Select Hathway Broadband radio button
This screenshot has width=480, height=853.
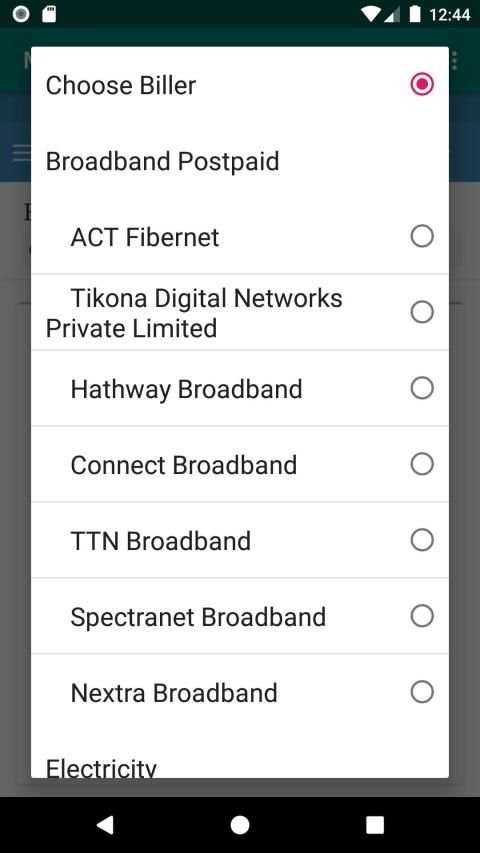coord(422,388)
